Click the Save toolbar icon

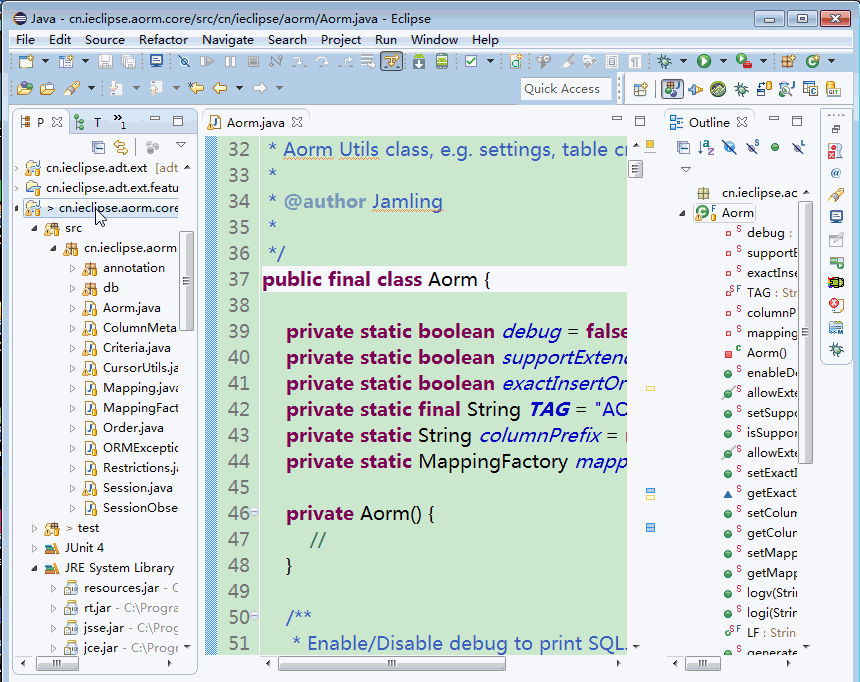point(105,61)
